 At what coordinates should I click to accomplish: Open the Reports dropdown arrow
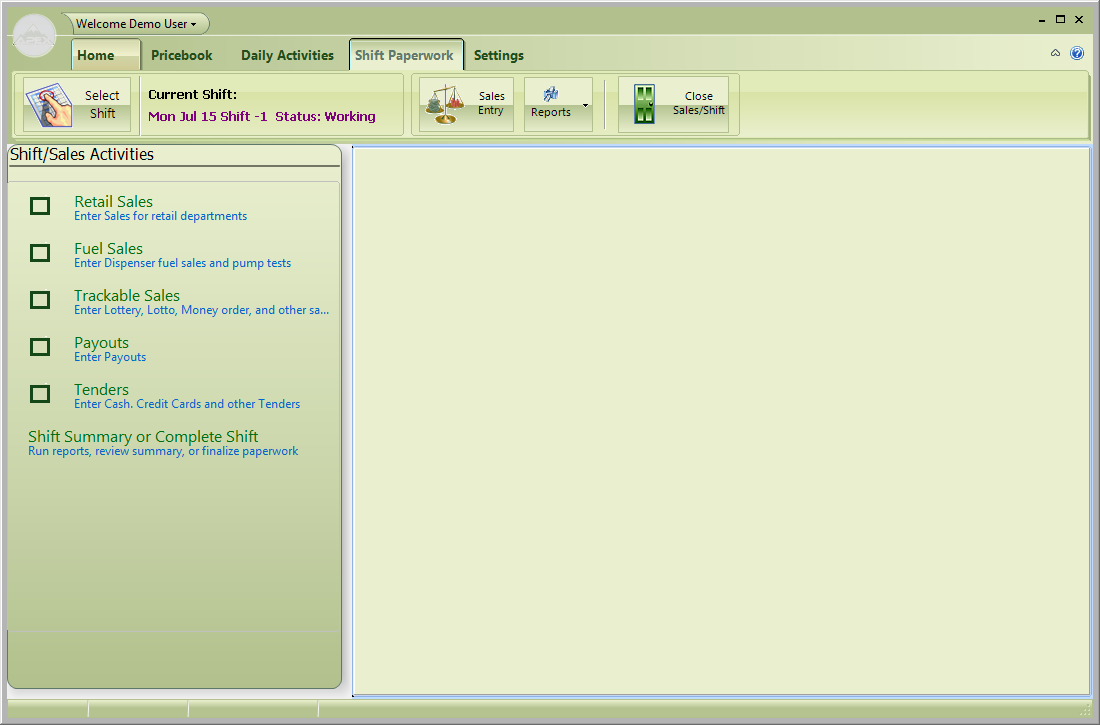coord(585,105)
